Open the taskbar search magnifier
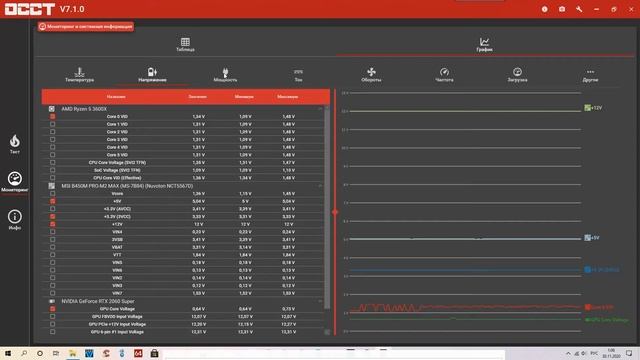 point(24,353)
